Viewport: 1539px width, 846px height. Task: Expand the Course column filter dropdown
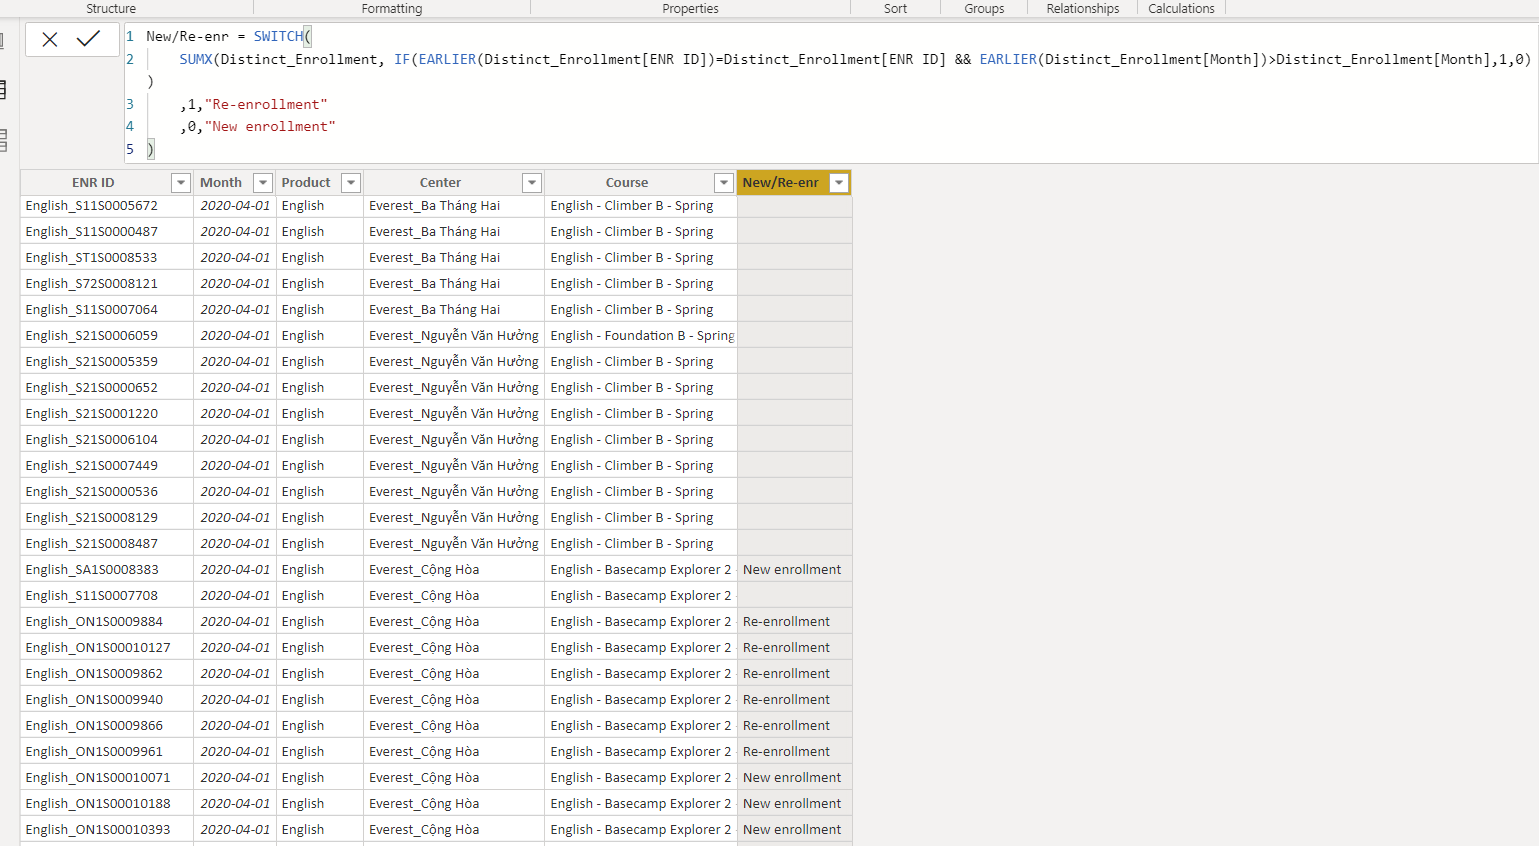click(x=724, y=183)
